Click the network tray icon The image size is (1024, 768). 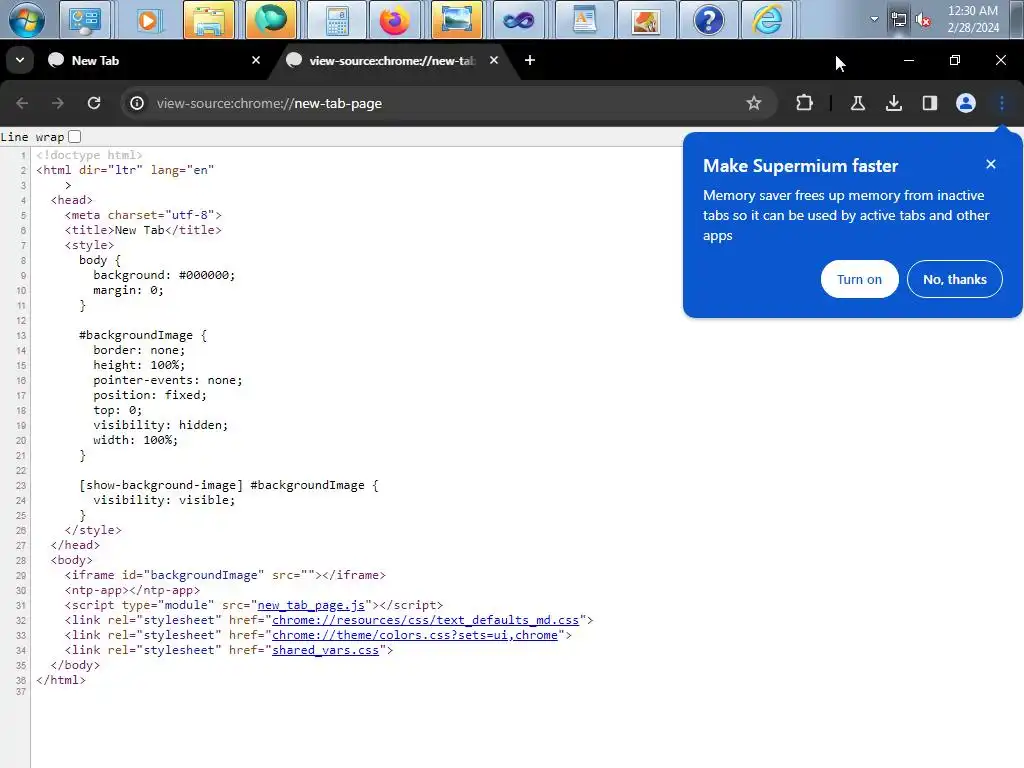(899, 20)
